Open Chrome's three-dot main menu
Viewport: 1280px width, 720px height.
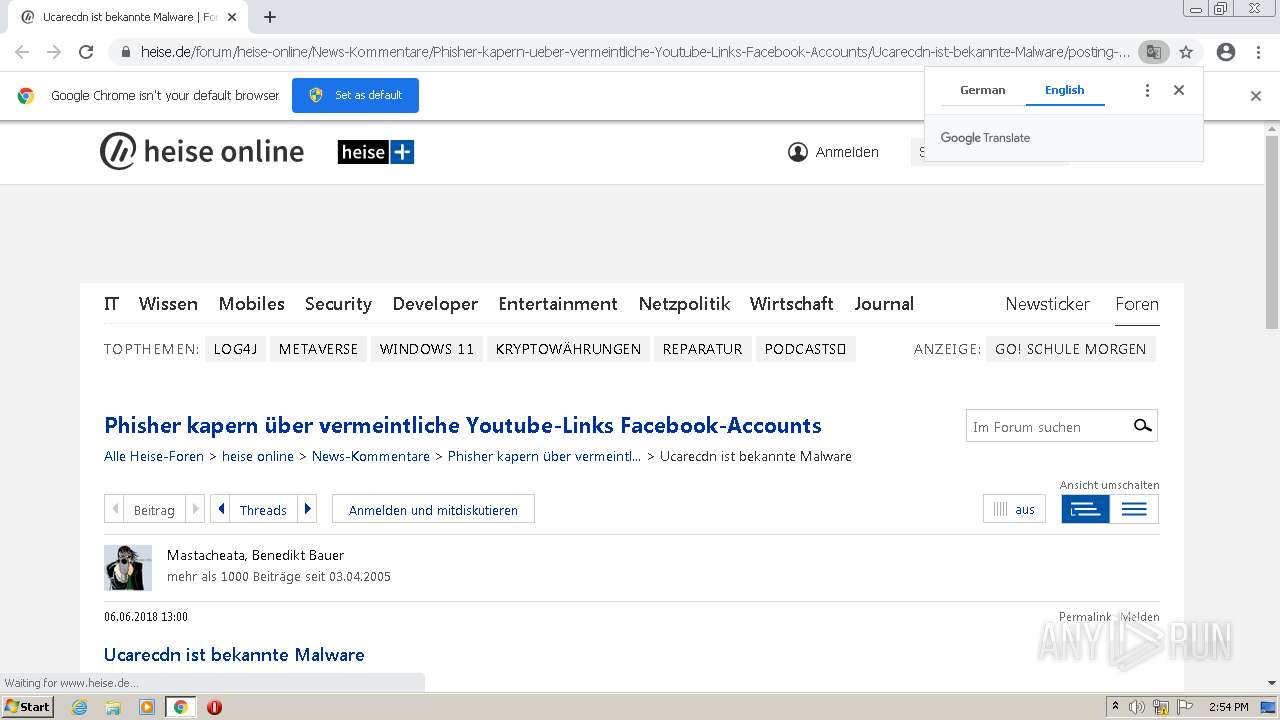click(1258, 52)
